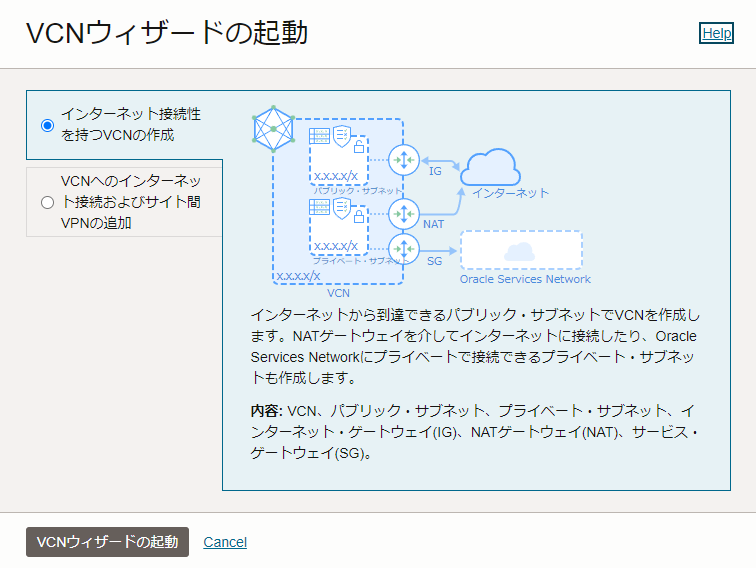Click the VCNウィザードの起動 dialog title

(x=167, y=33)
